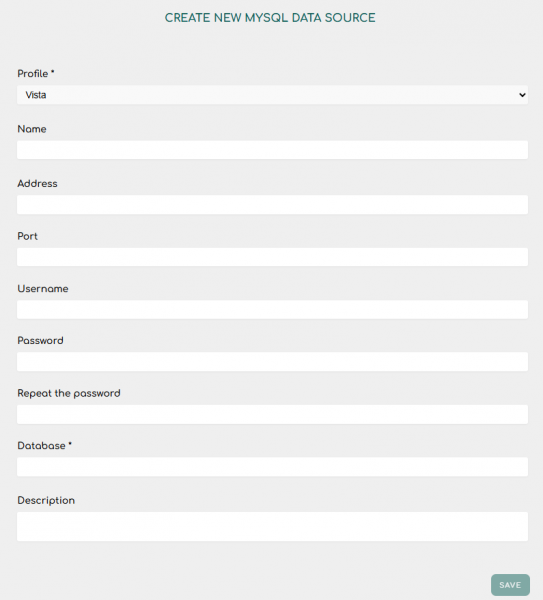Click into the Address text box
The height and width of the screenshot is (600, 543).
(272, 204)
